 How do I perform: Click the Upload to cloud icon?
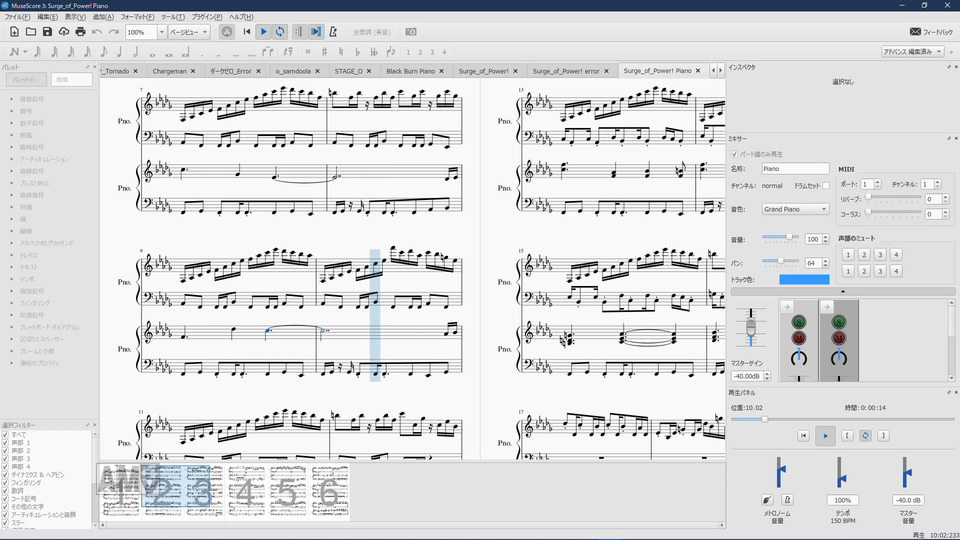(x=64, y=32)
